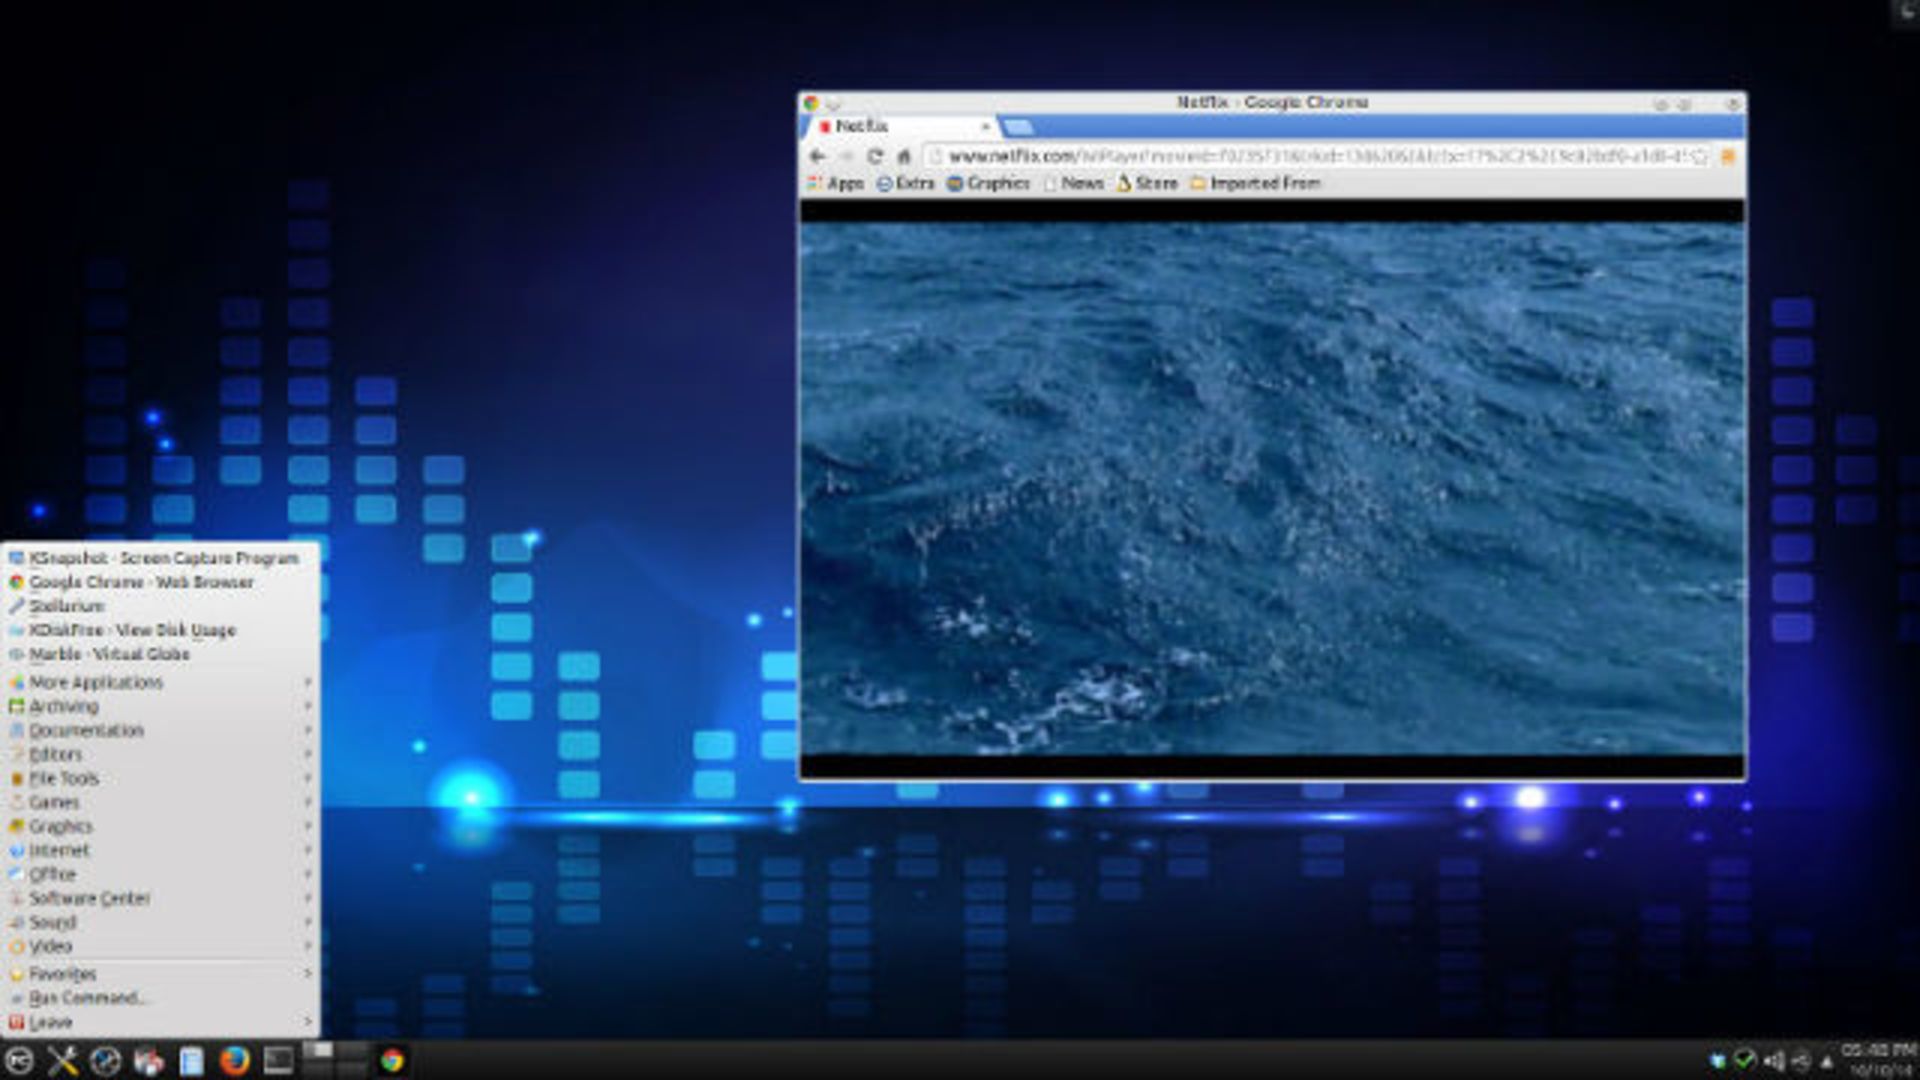
Task: Click the Google Chrome taskbar icon
Action: click(392, 1060)
